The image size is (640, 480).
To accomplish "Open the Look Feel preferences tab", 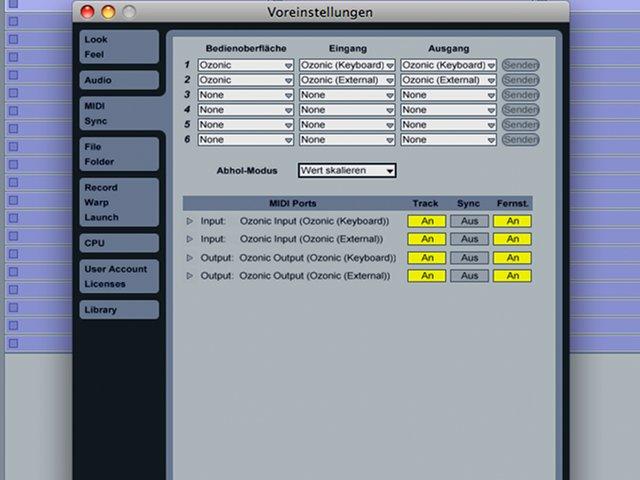I will tap(119, 47).
